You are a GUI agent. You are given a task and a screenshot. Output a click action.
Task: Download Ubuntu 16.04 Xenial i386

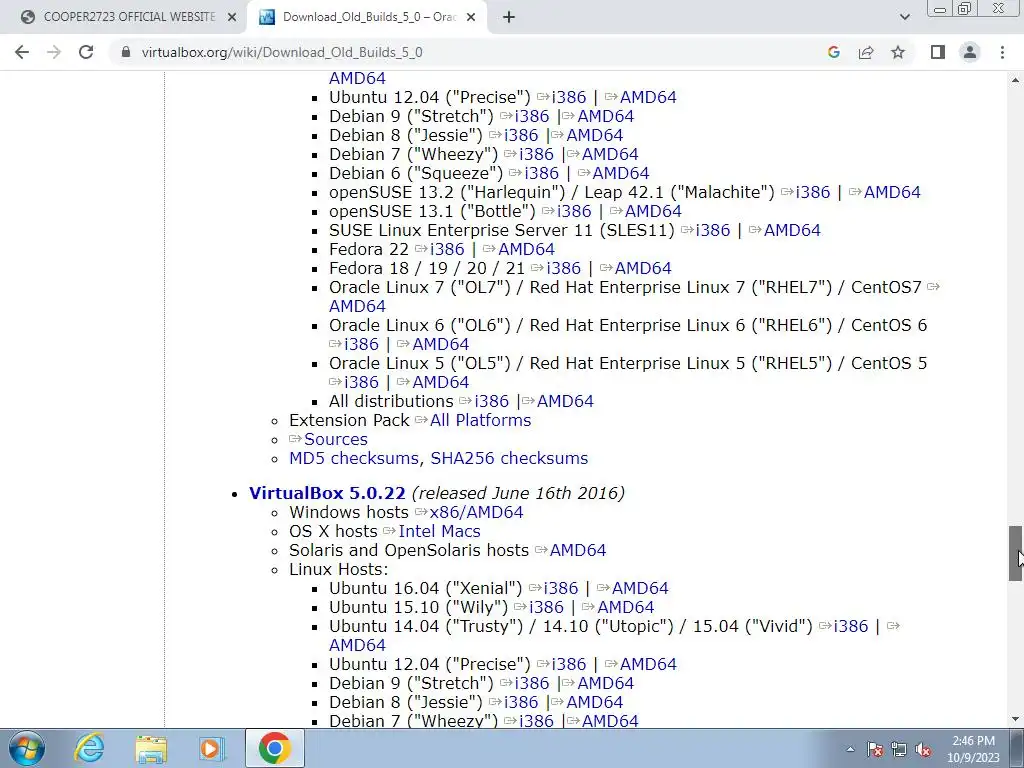click(560, 588)
